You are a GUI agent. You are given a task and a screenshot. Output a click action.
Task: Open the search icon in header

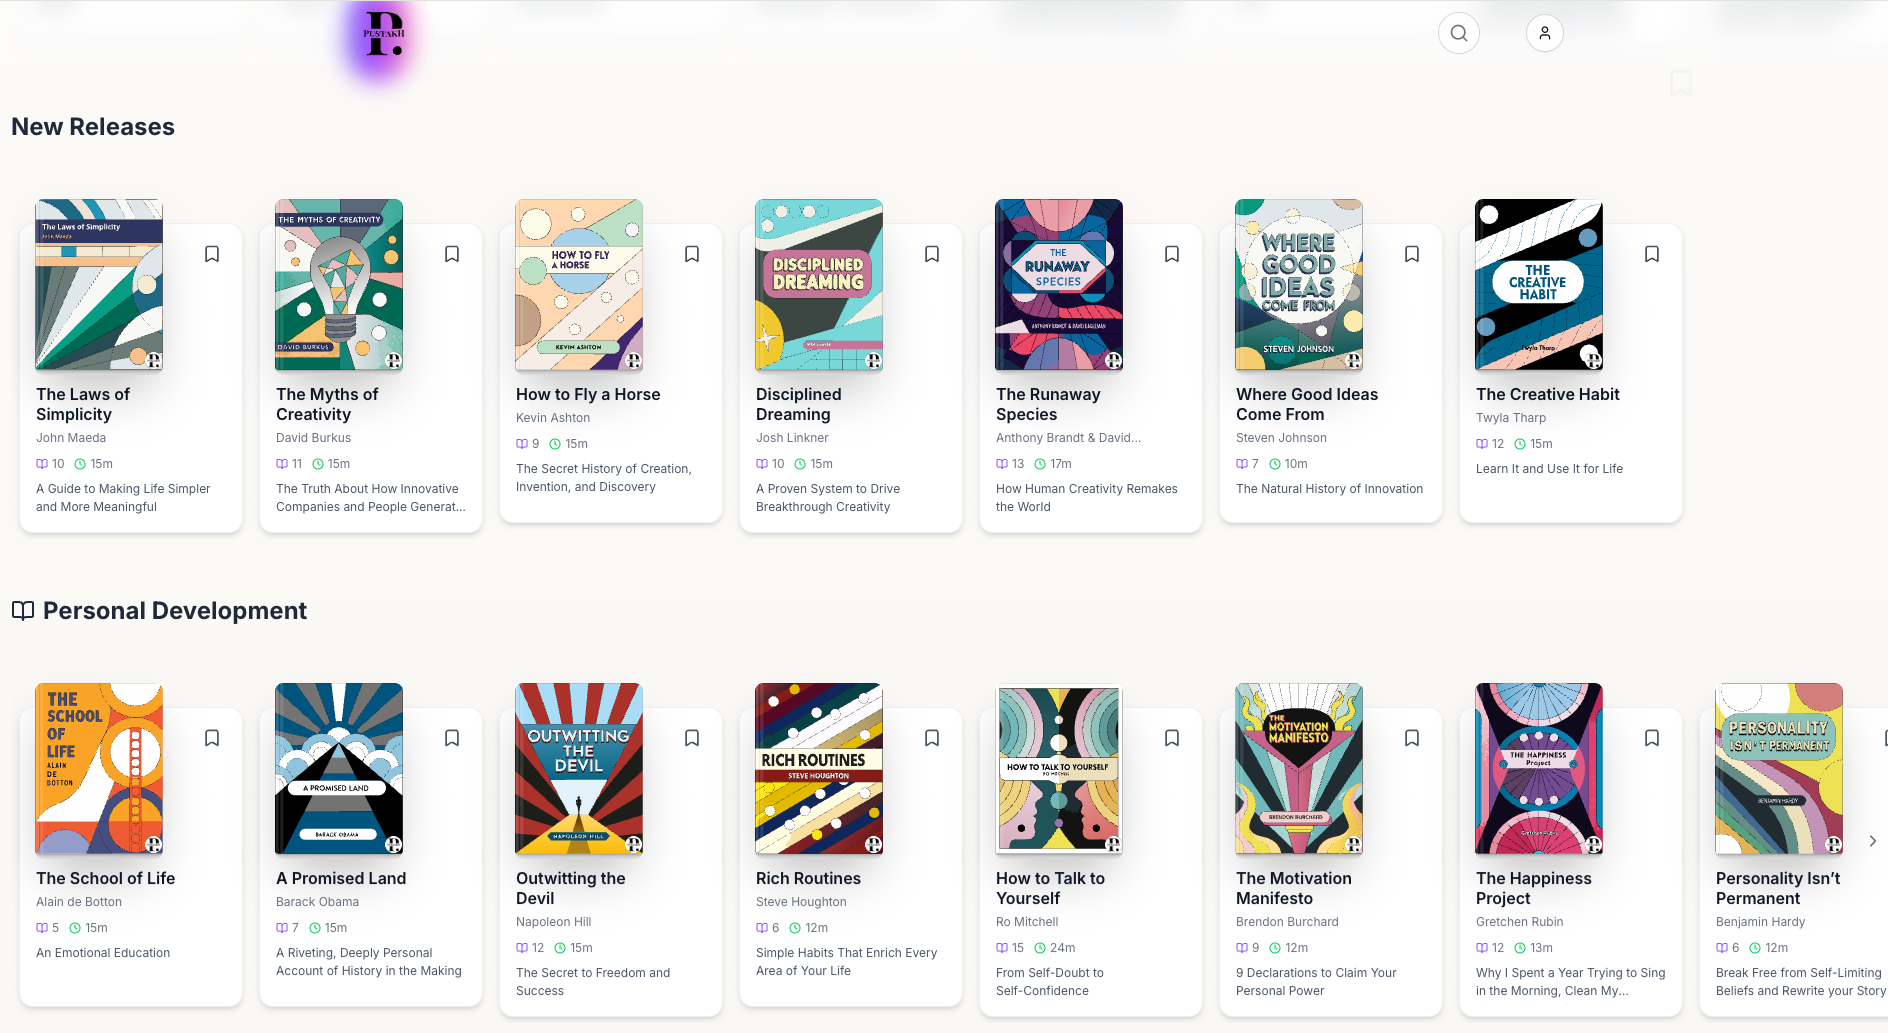coord(1458,33)
